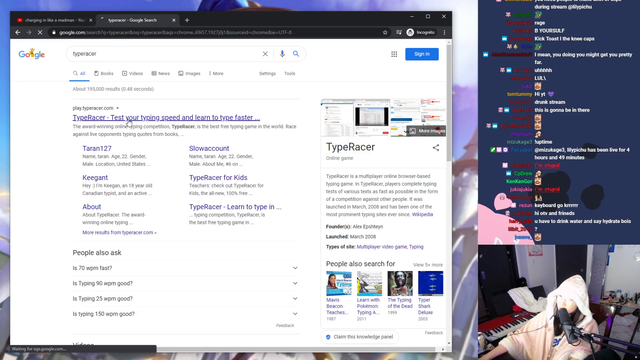Bookmark this page with star icon
The image size is (640, 360).
point(385,32)
